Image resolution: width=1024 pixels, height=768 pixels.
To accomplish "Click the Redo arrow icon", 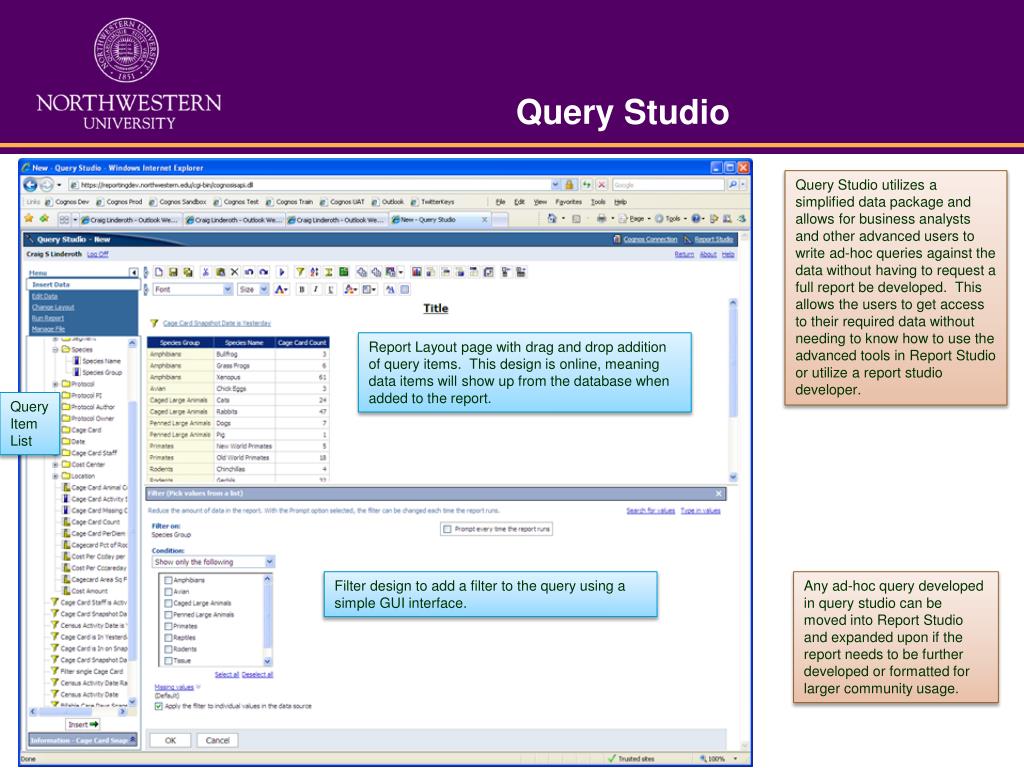I will (x=264, y=272).
